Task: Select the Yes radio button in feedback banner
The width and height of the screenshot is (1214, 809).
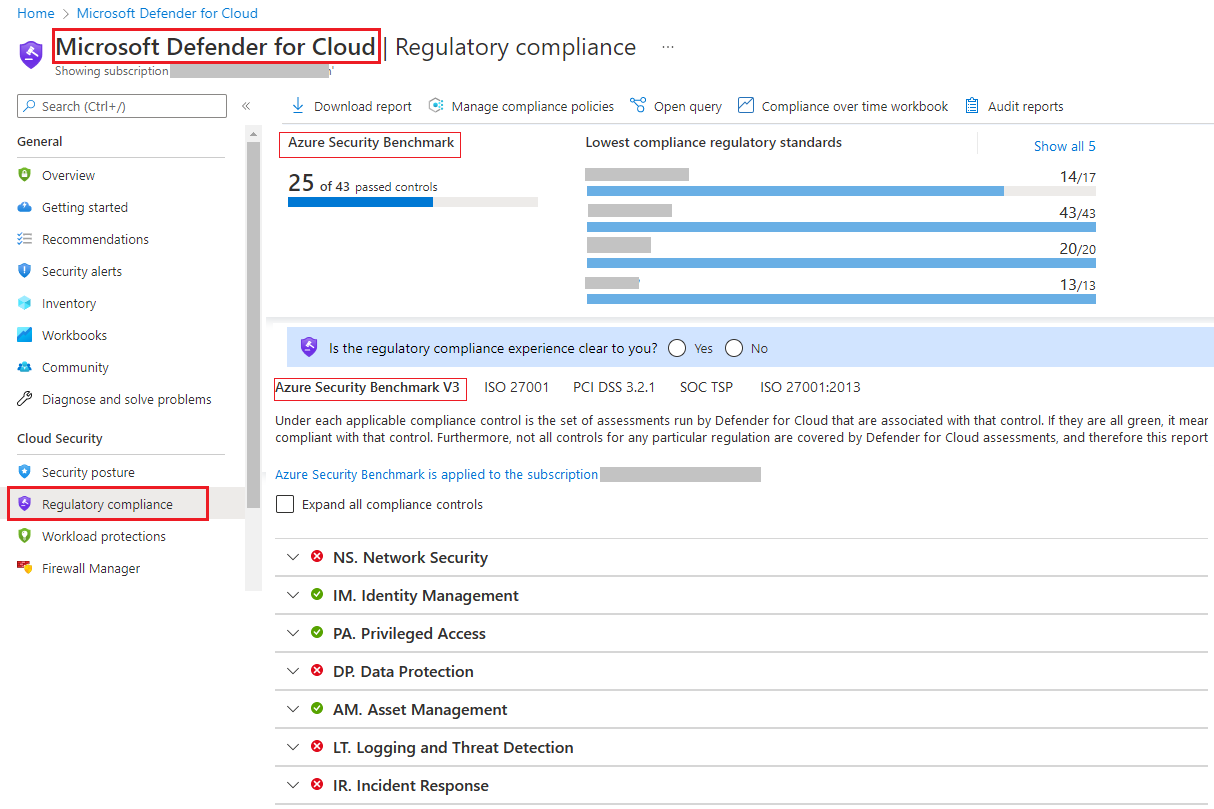Action: click(x=677, y=348)
